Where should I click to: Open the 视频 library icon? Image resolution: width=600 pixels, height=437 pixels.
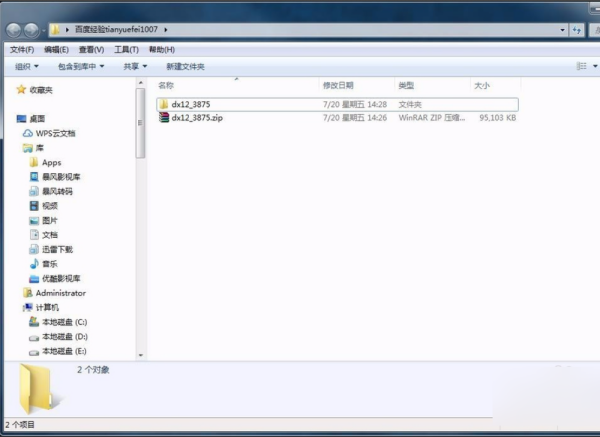pos(34,206)
